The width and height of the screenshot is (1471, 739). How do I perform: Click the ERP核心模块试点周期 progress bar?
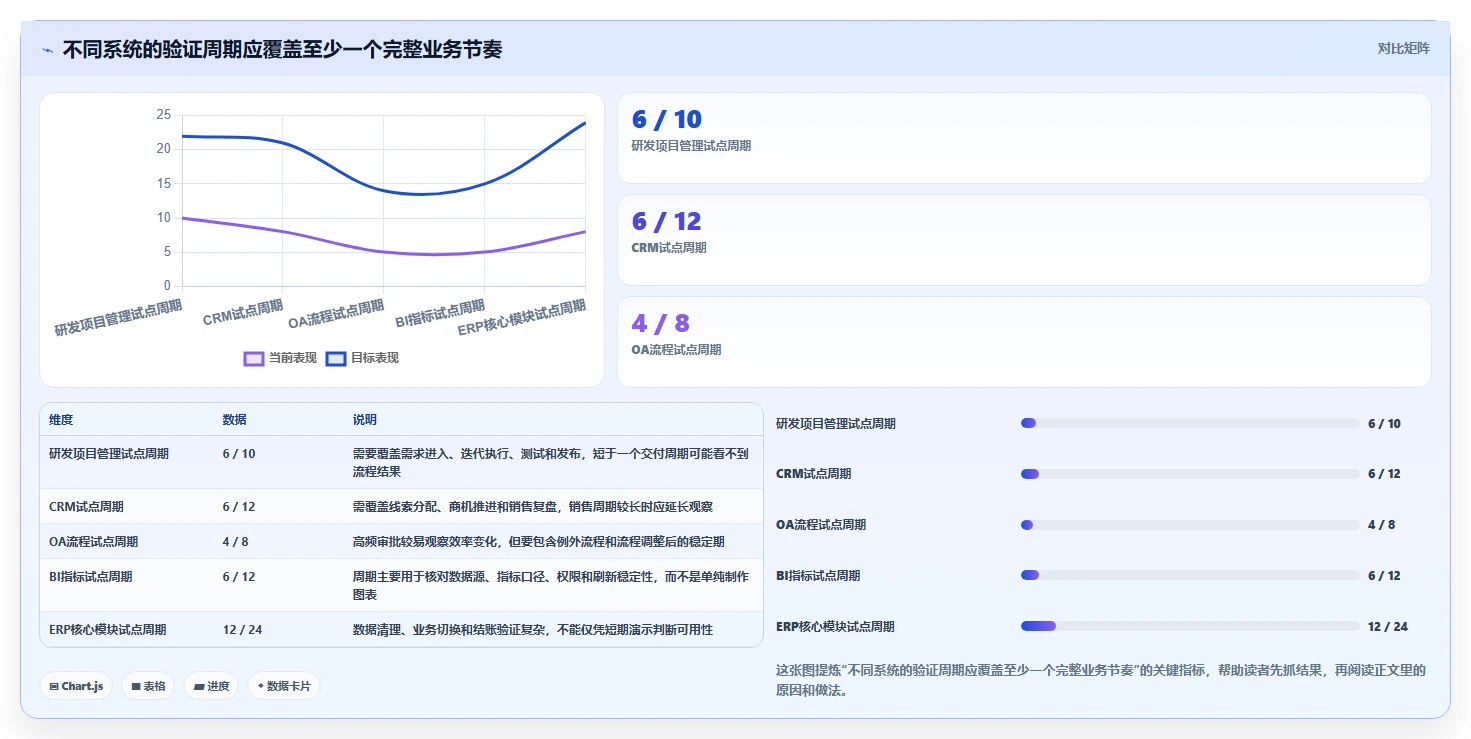[1190, 626]
